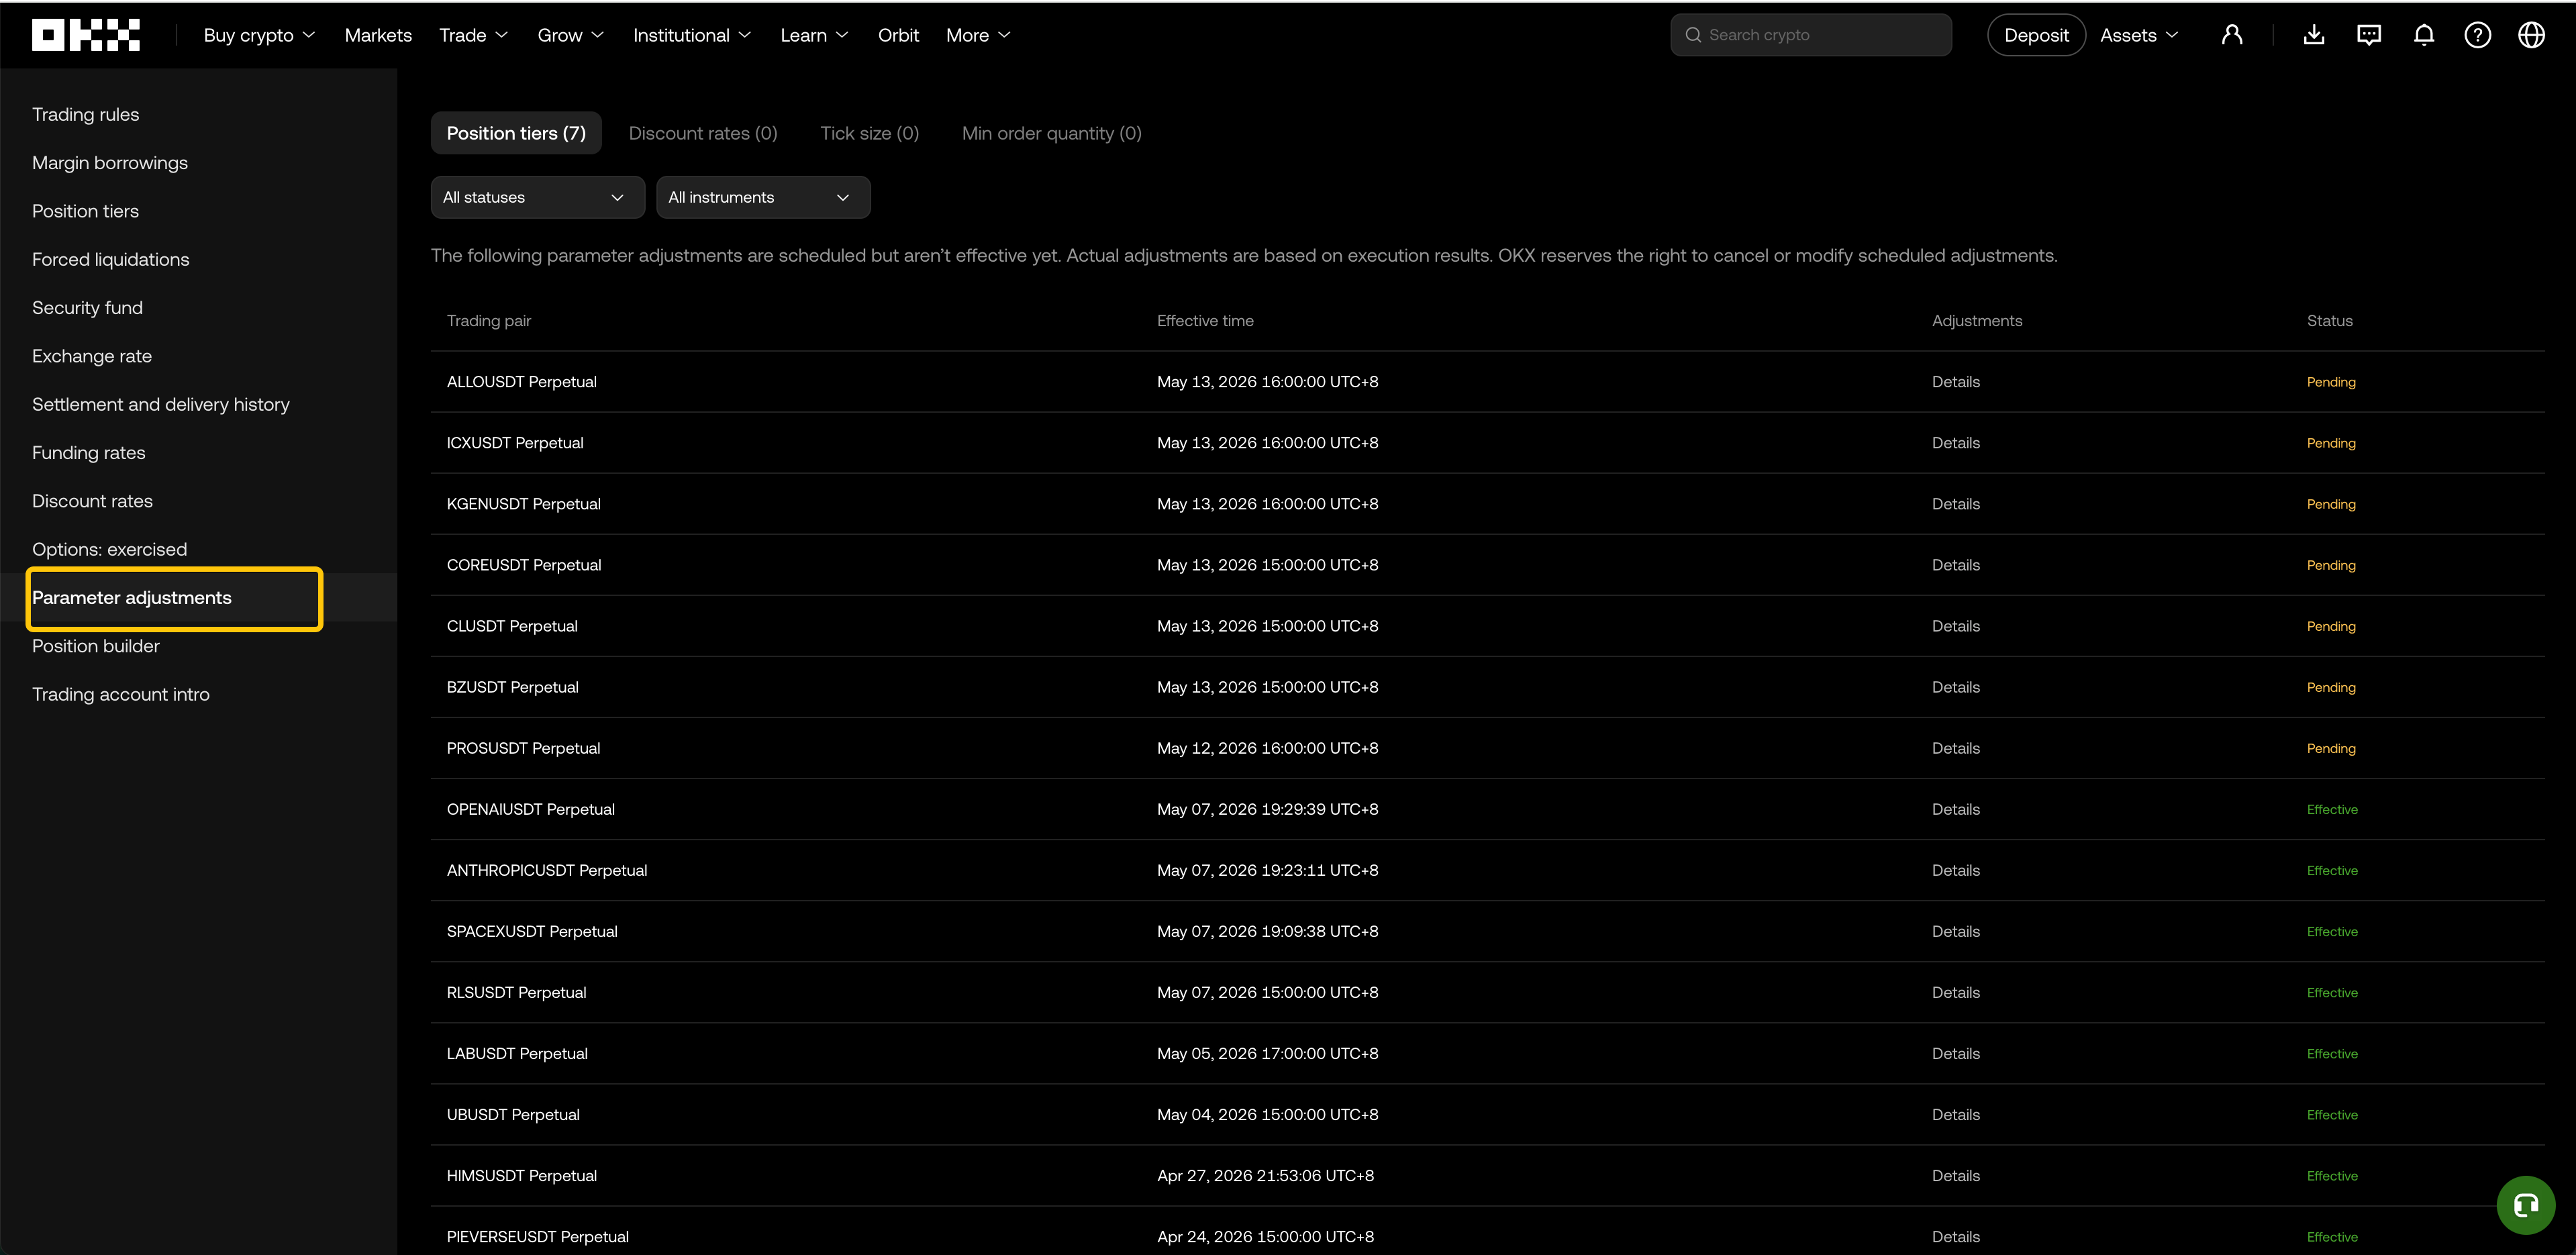View Details for BZUSDT Perpetual
This screenshot has height=1255, width=2576.
coord(1956,687)
